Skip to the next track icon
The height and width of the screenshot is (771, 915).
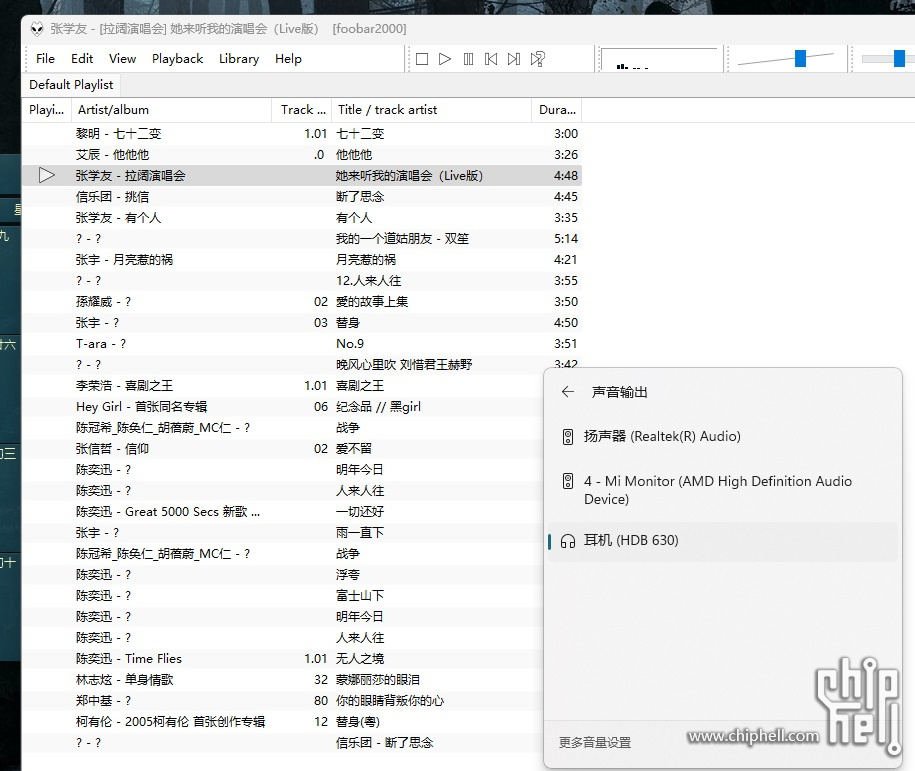click(513, 59)
